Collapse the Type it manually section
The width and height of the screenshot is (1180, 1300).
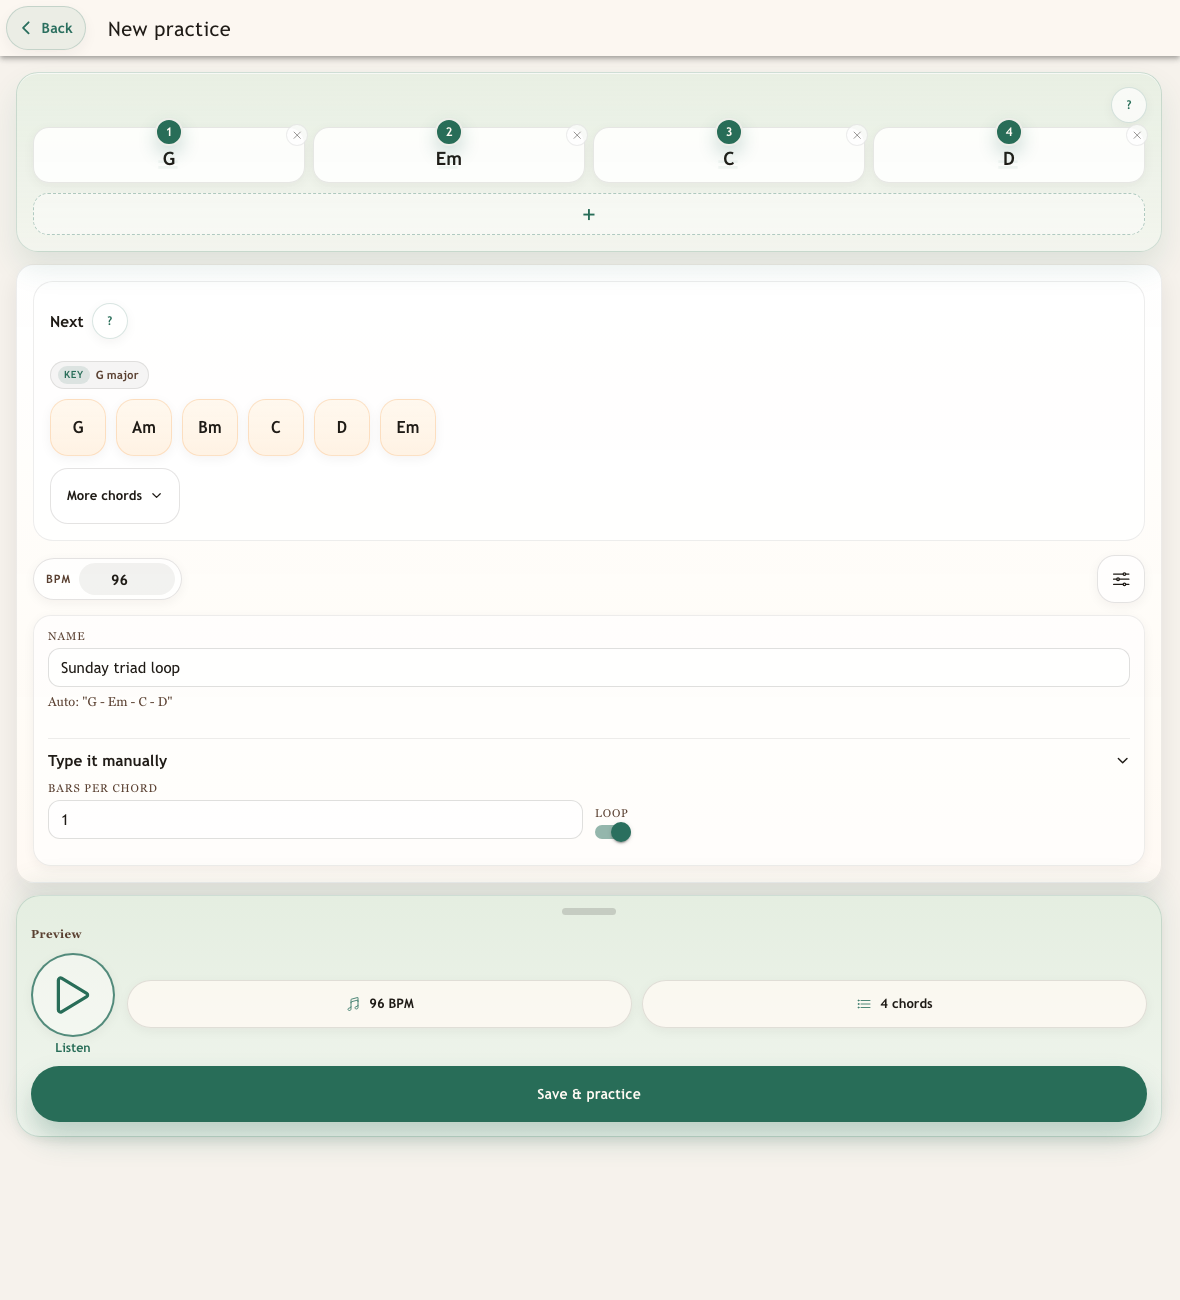click(589, 761)
